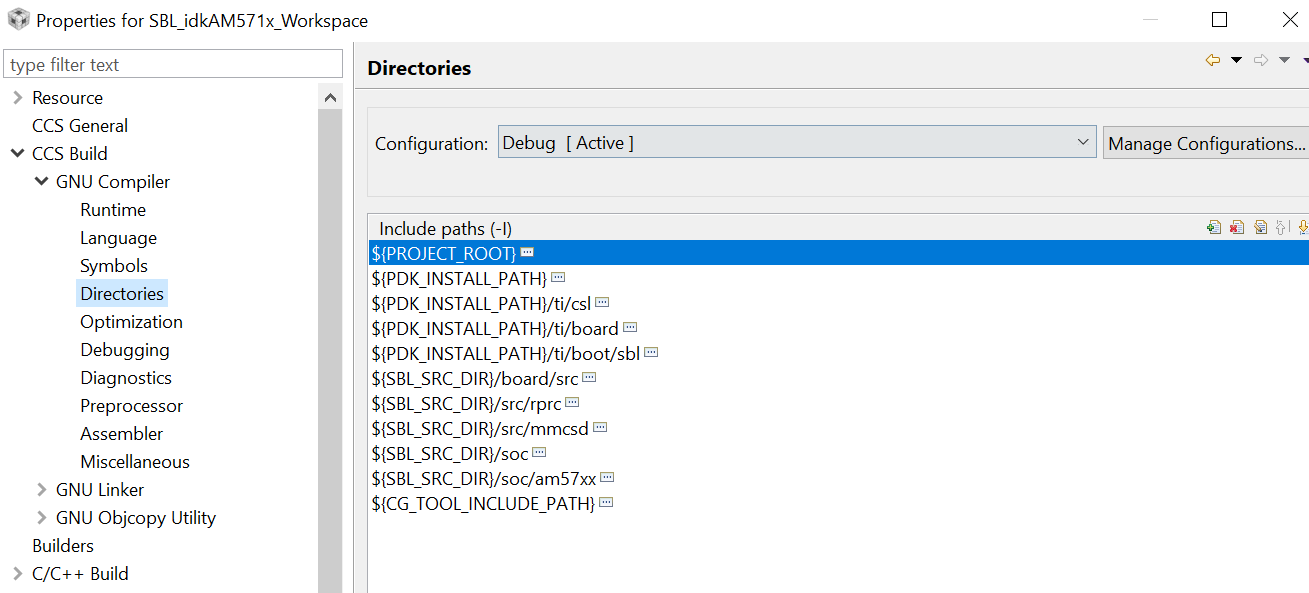Open the Symbols settings page
This screenshot has width=1309, height=593.
coord(114,266)
